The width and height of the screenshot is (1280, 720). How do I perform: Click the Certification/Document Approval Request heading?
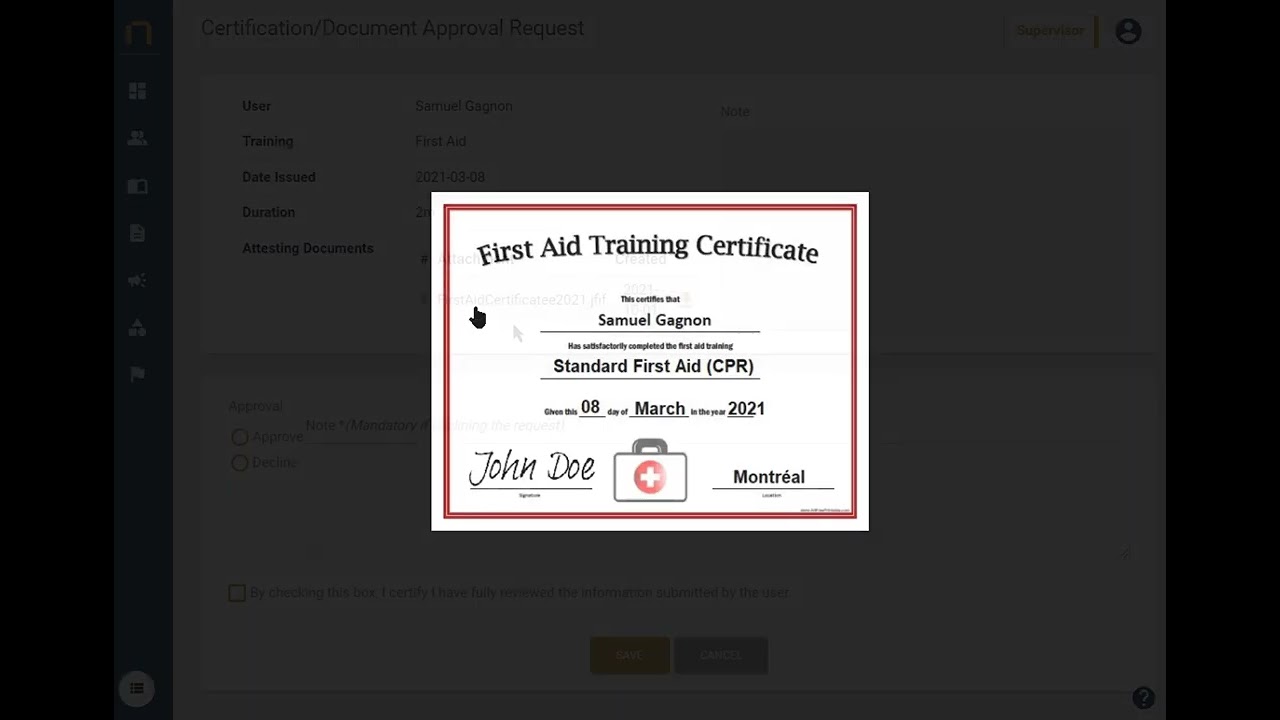point(392,28)
